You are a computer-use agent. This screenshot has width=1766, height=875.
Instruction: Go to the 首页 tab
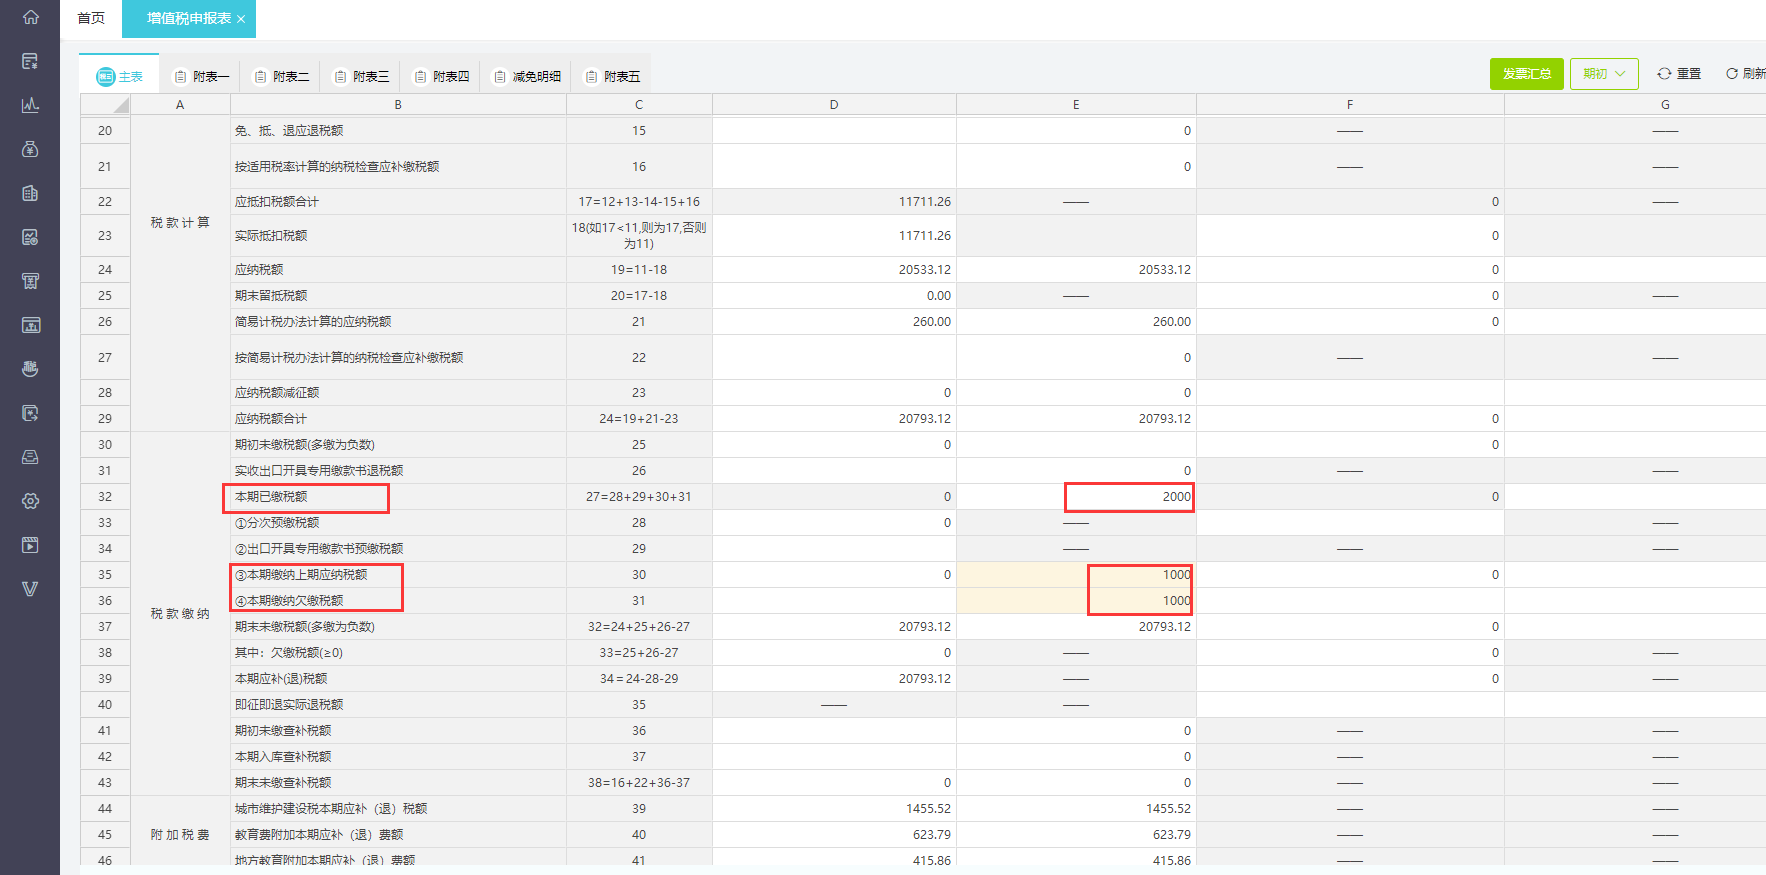click(x=91, y=18)
